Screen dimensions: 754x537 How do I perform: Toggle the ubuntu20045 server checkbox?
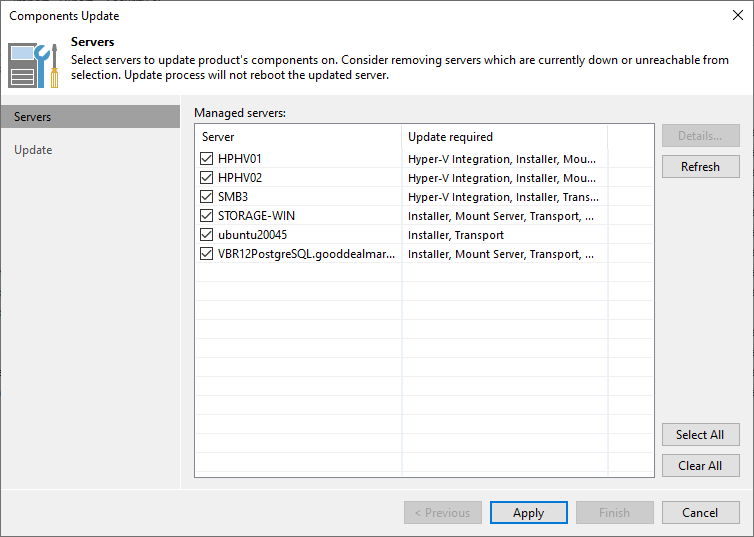[x=207, y=235]
